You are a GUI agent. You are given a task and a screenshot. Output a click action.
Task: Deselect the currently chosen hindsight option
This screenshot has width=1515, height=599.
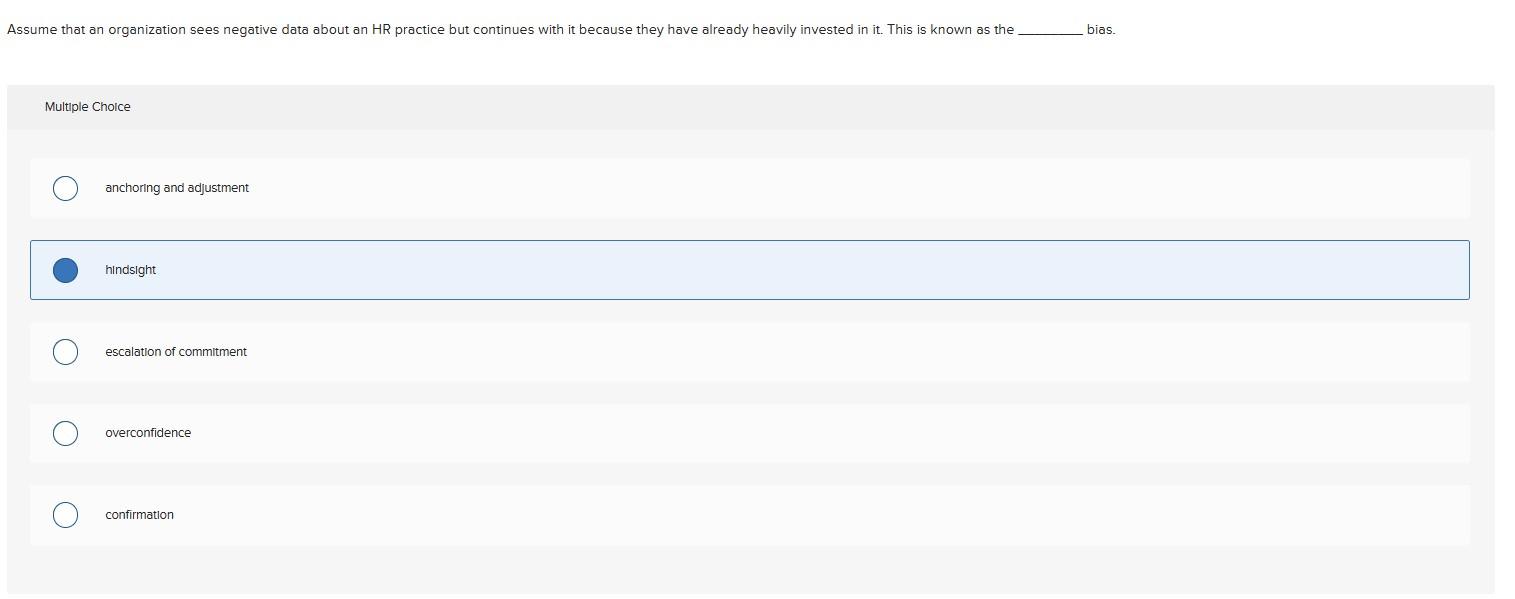[64, 269]
